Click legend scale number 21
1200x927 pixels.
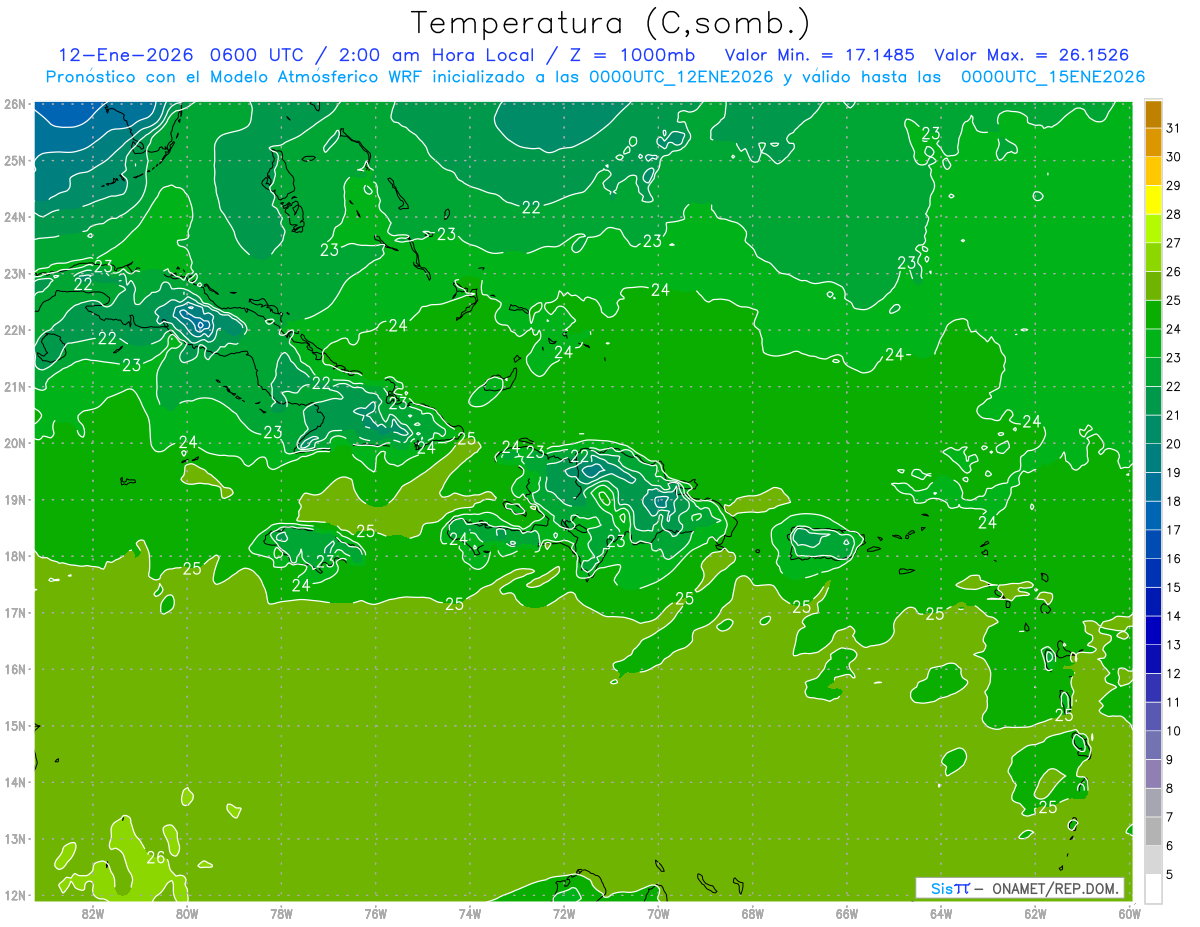coord(1174,415)
